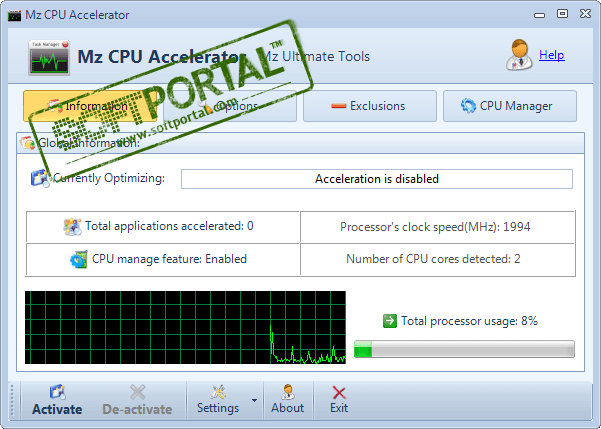Click the Help doctor icon
The image size is (601, 429).
[520, 55]
